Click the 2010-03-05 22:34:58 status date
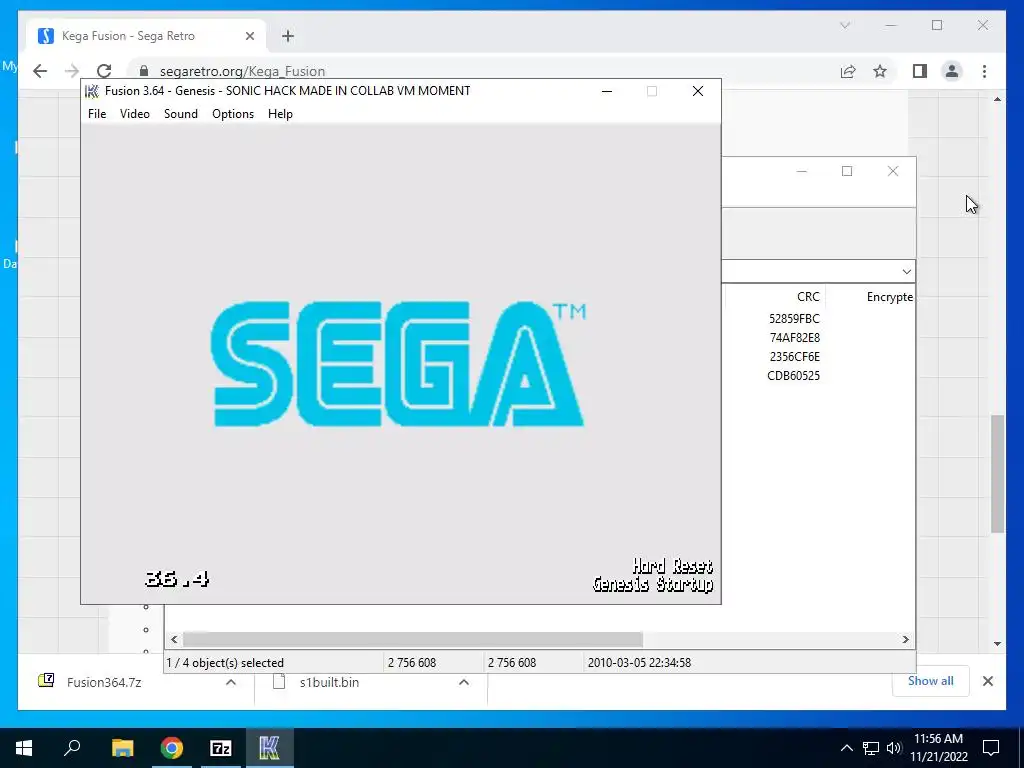 [x=639, y=663]
